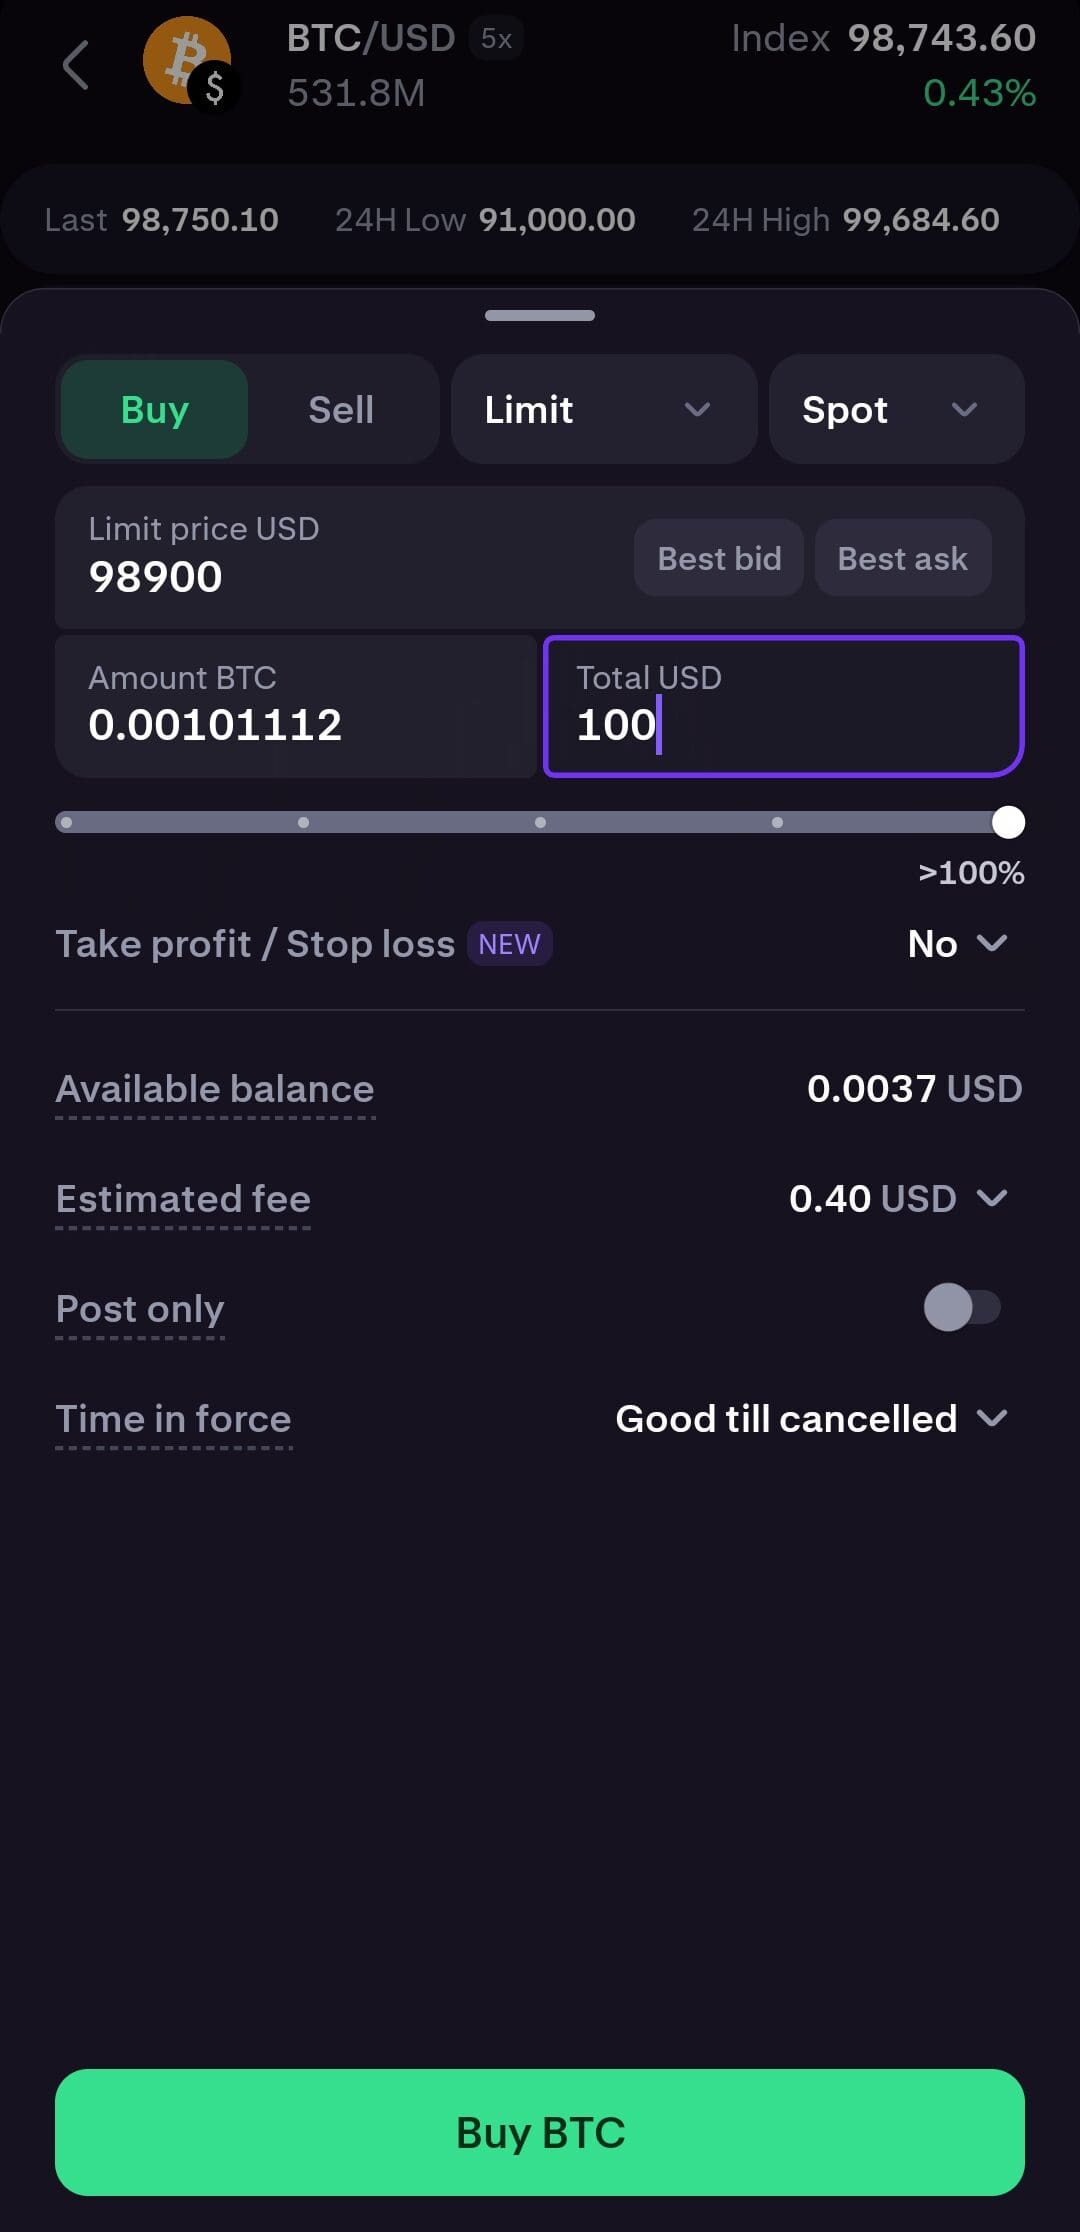Toggle the Post only switch
1080x2232 pixels.
(961, 1308)
